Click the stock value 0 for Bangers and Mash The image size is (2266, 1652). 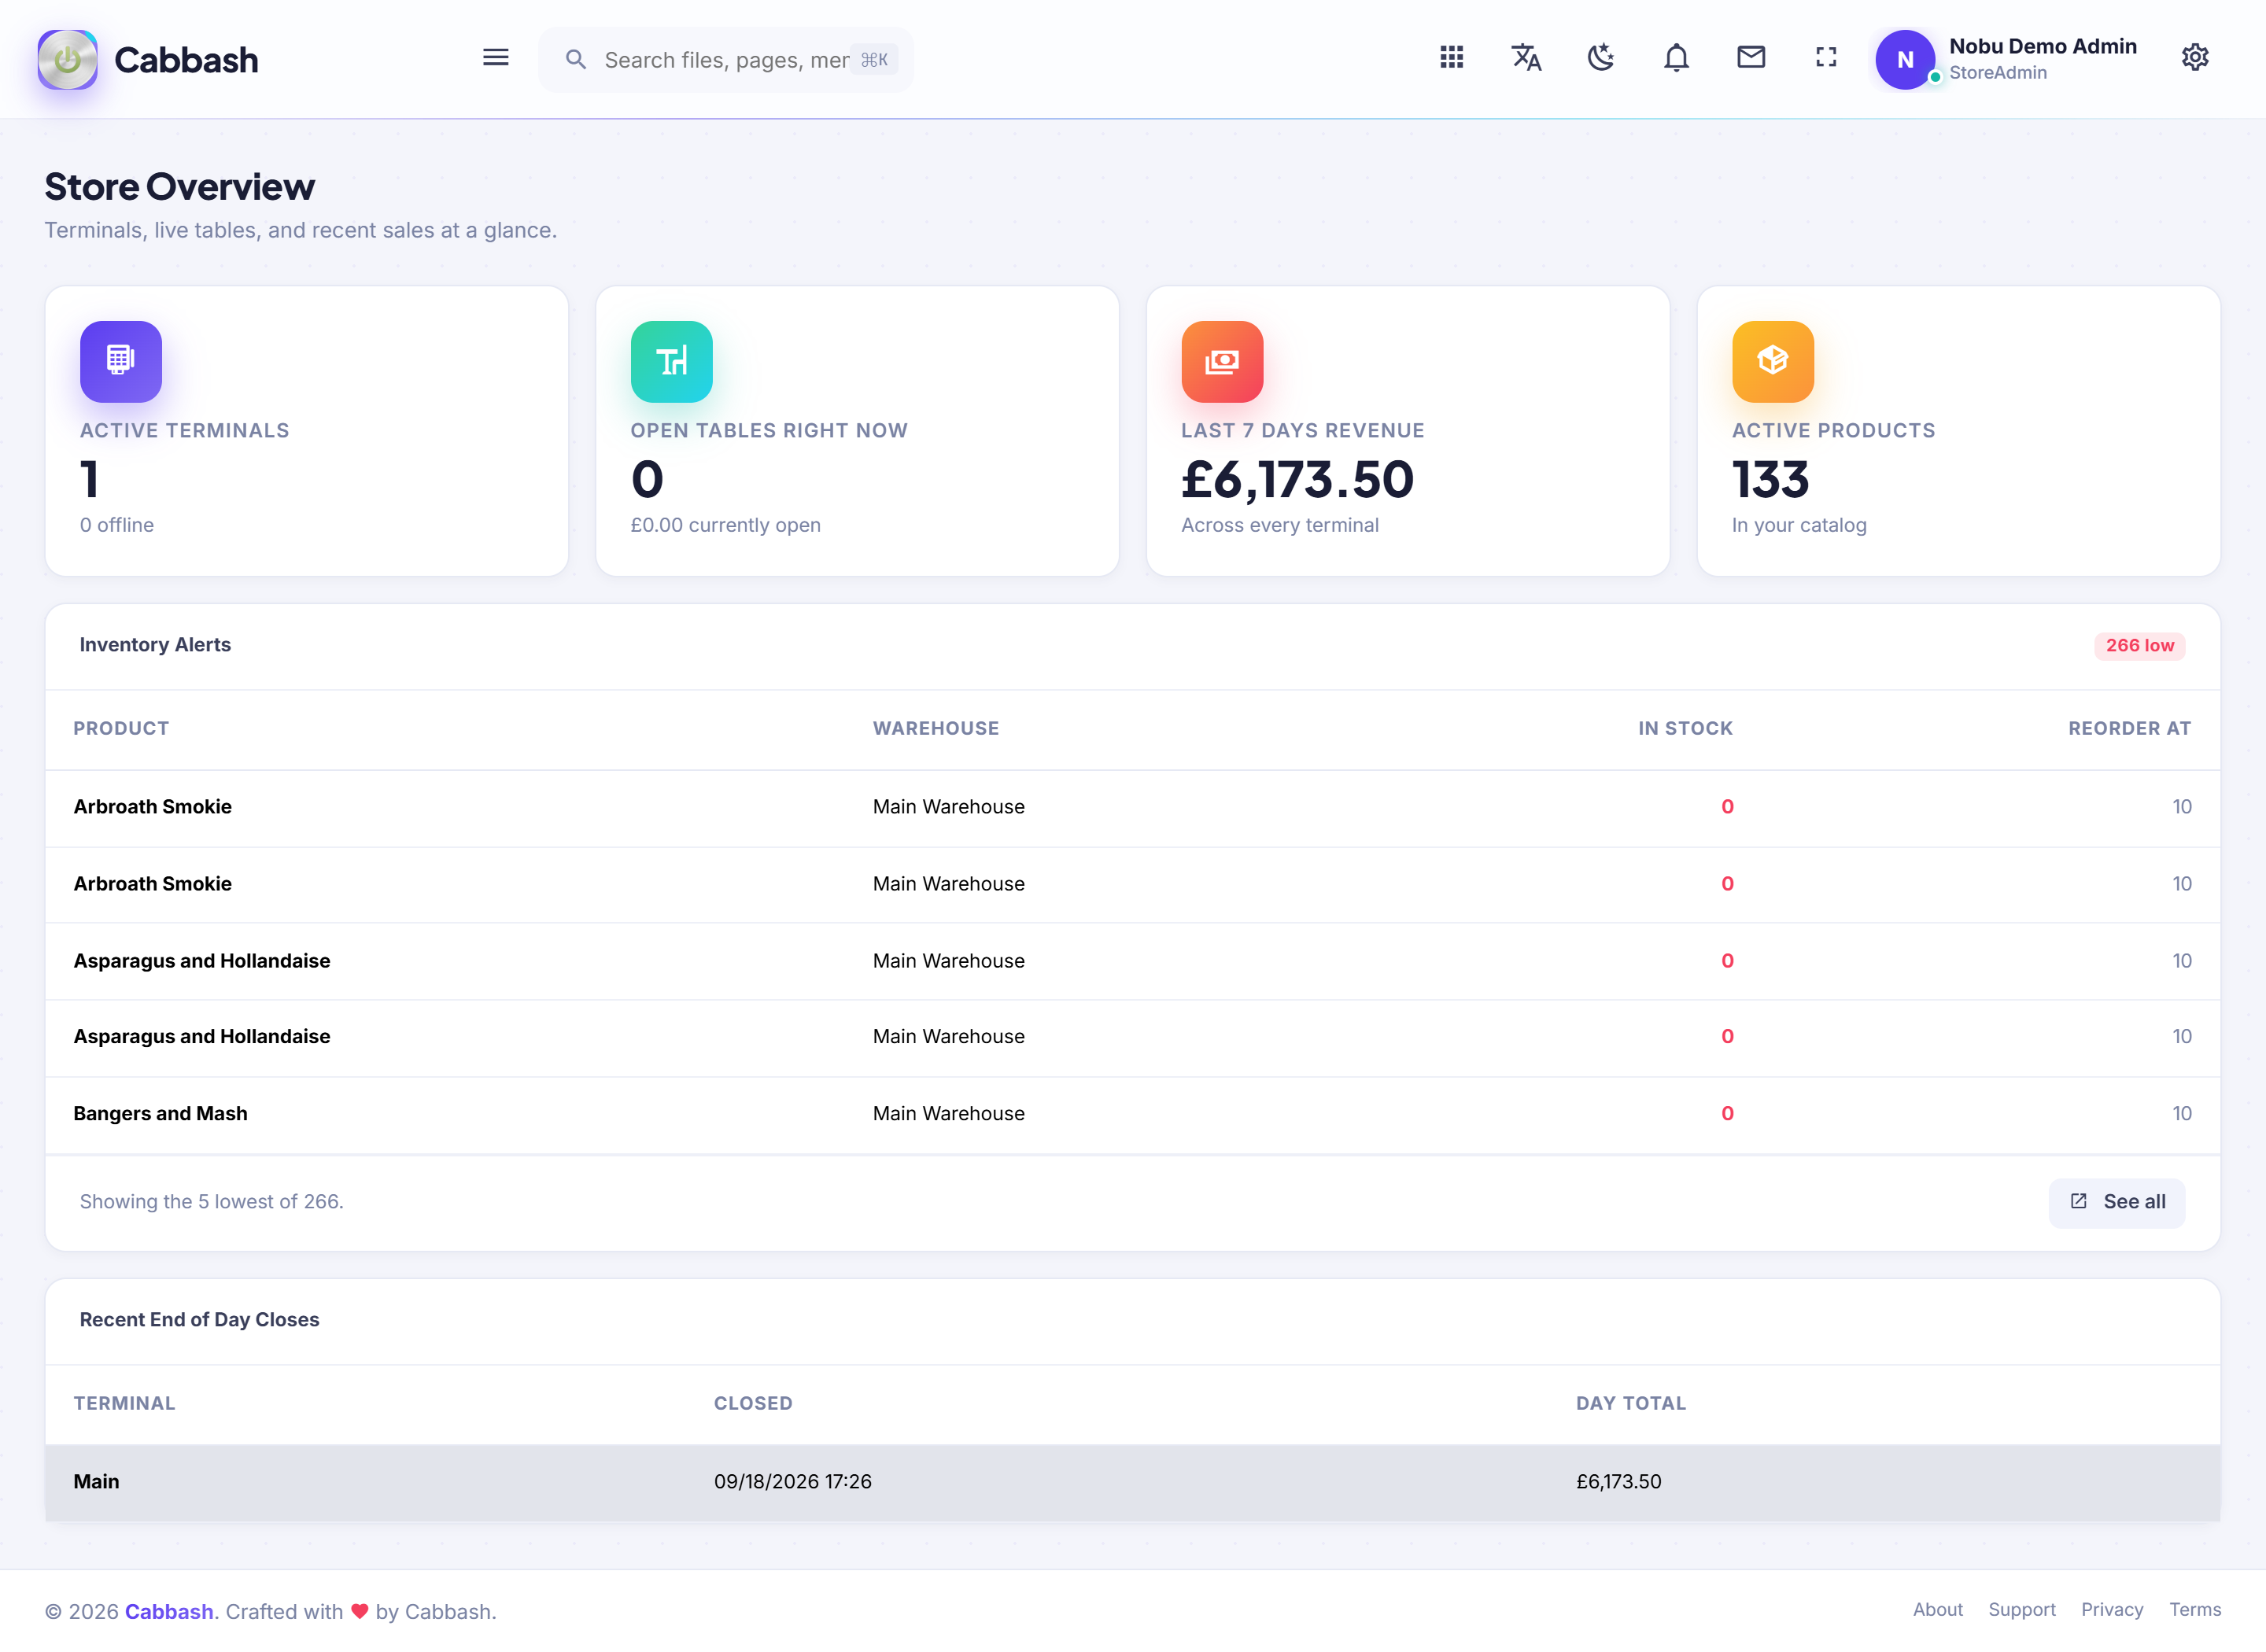click(x=1727, y=1113)
